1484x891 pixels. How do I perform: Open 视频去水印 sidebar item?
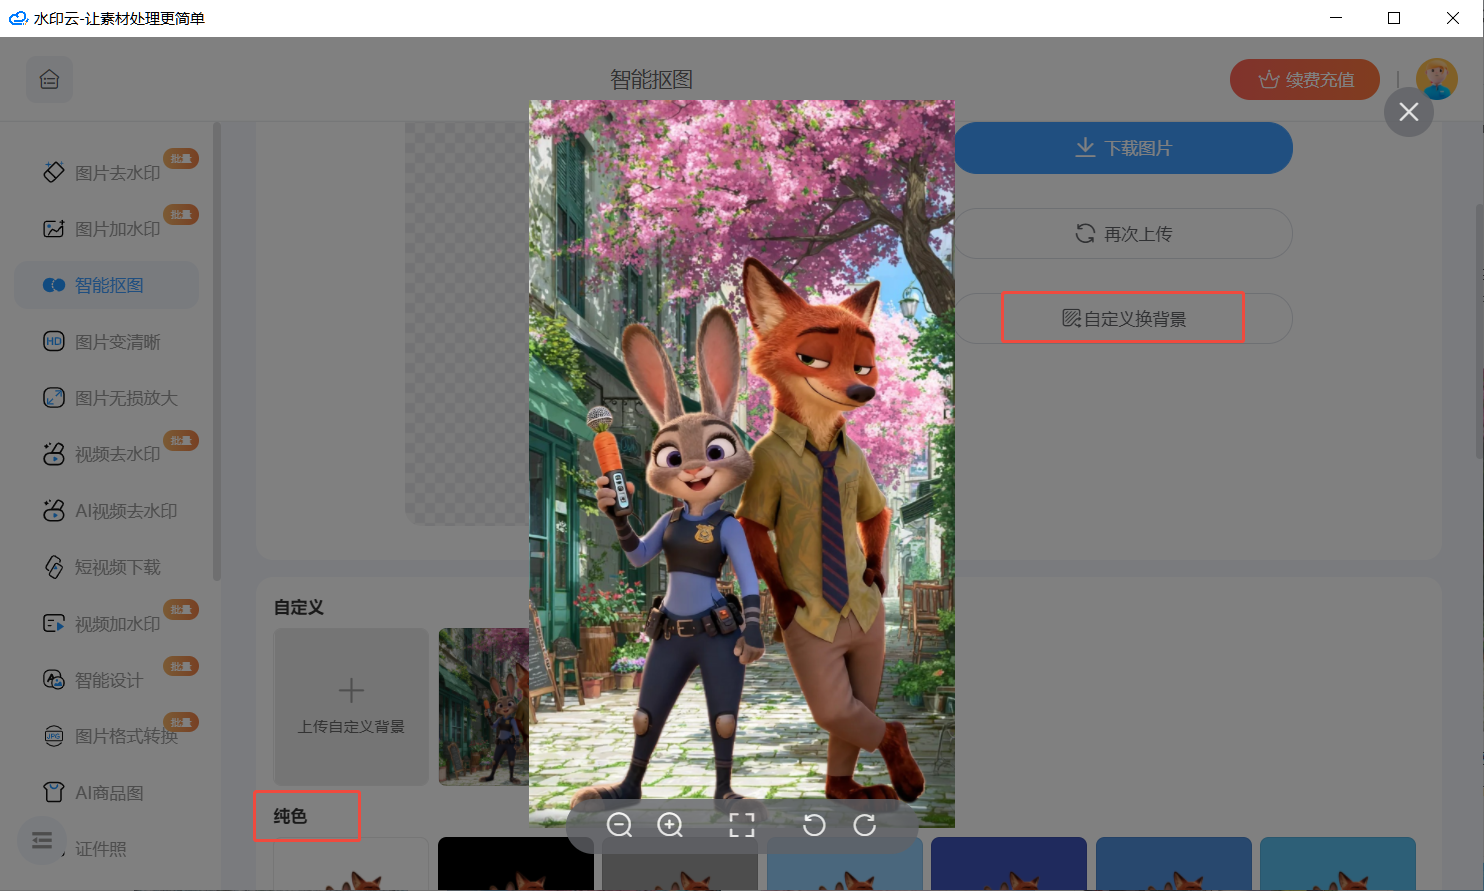coord(116,454)
